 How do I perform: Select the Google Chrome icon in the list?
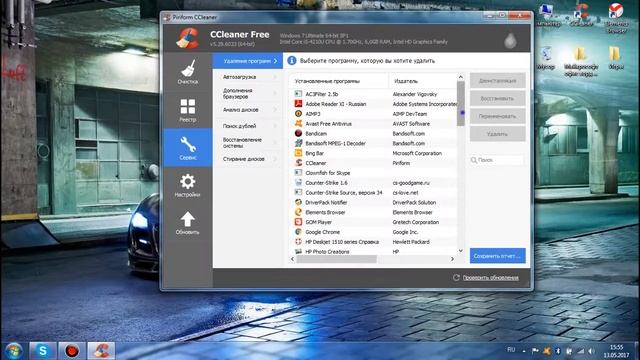(x=298, y=232)
